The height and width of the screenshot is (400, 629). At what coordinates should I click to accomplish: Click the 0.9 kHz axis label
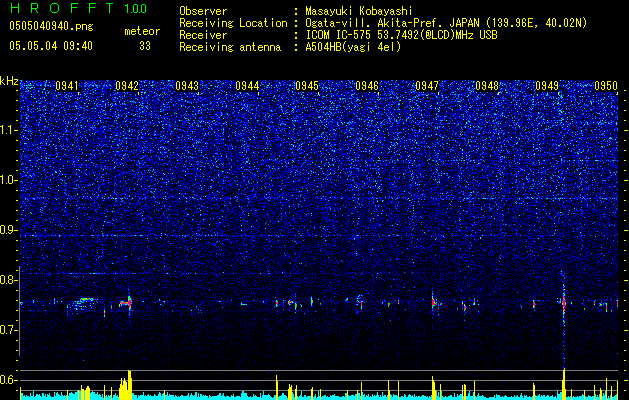tap(9, 230)
